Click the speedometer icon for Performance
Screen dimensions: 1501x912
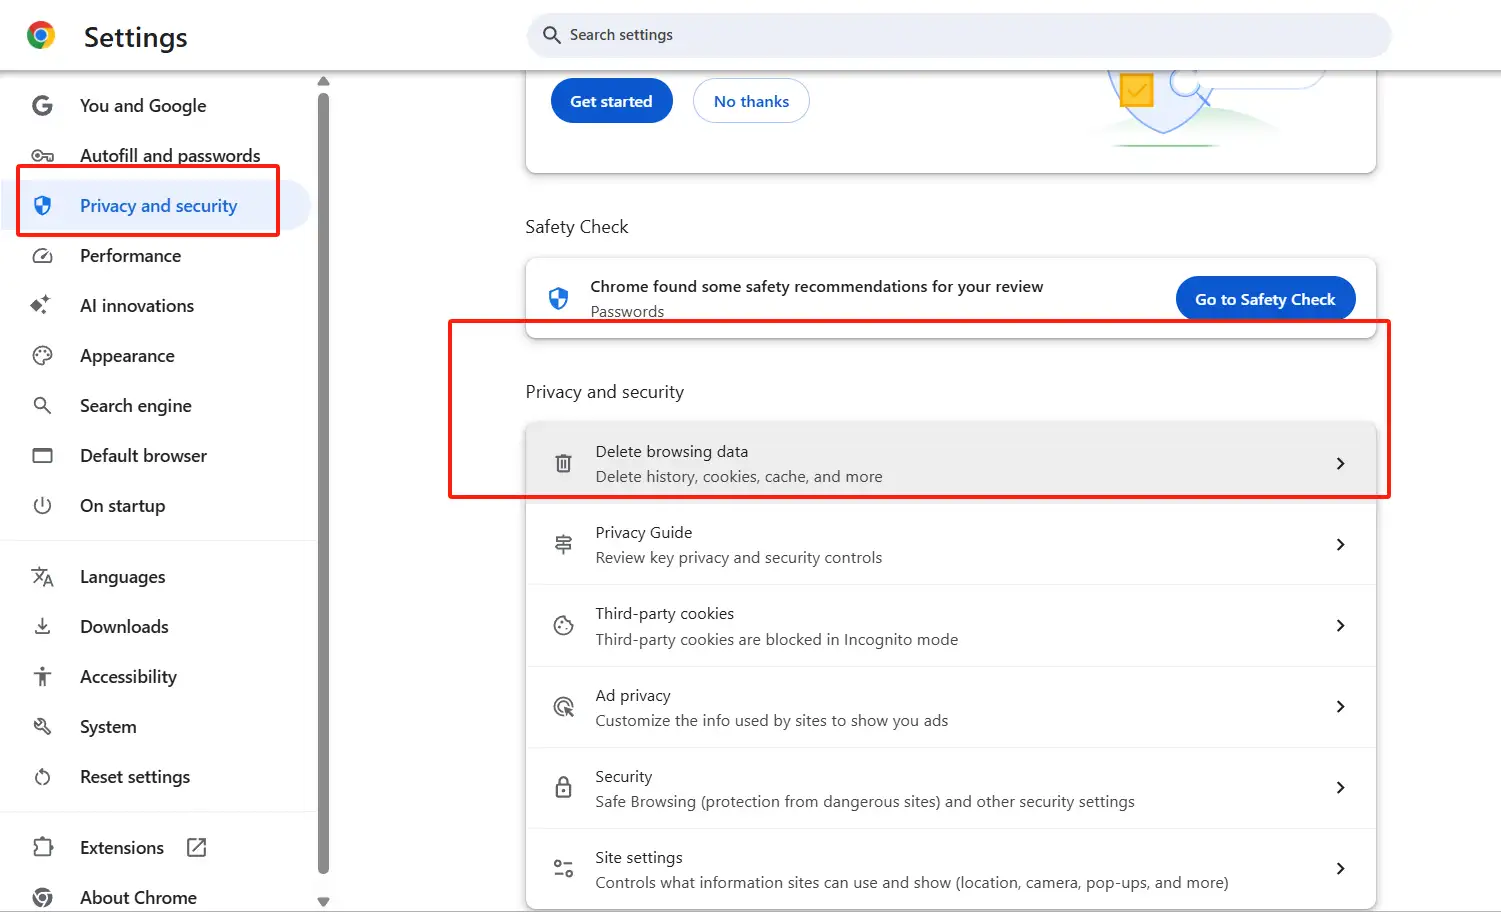click(42, 256)
